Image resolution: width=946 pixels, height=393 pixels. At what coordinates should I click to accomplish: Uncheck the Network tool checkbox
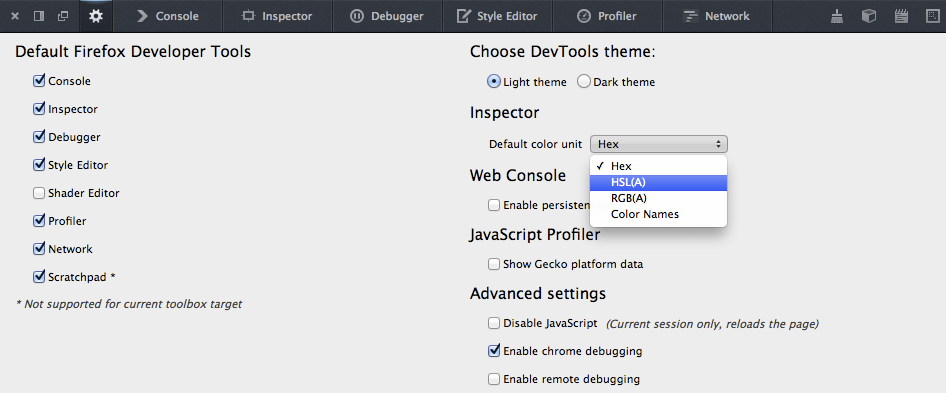pos(39,249)
